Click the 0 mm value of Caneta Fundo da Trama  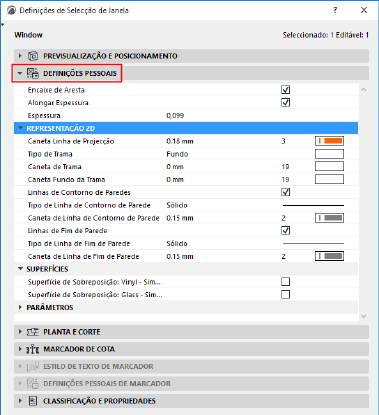coord(175,179)
